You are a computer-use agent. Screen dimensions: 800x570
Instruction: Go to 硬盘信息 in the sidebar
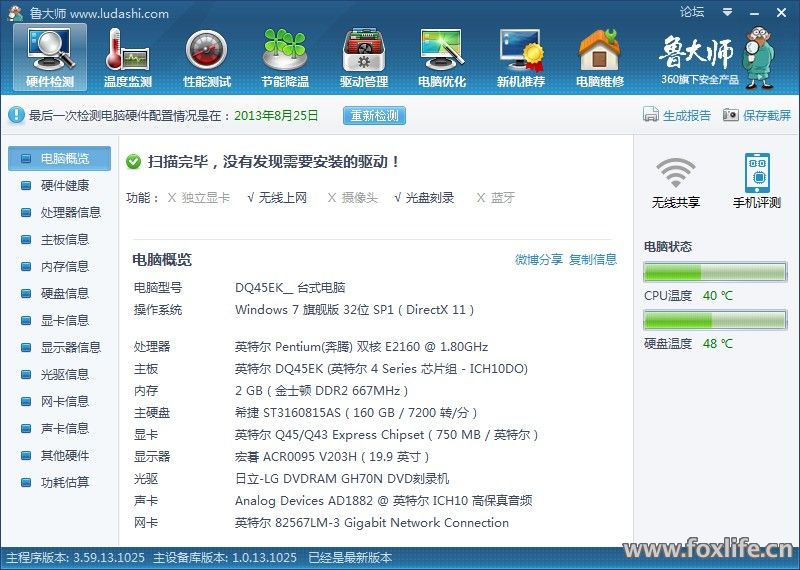[64, 293]
